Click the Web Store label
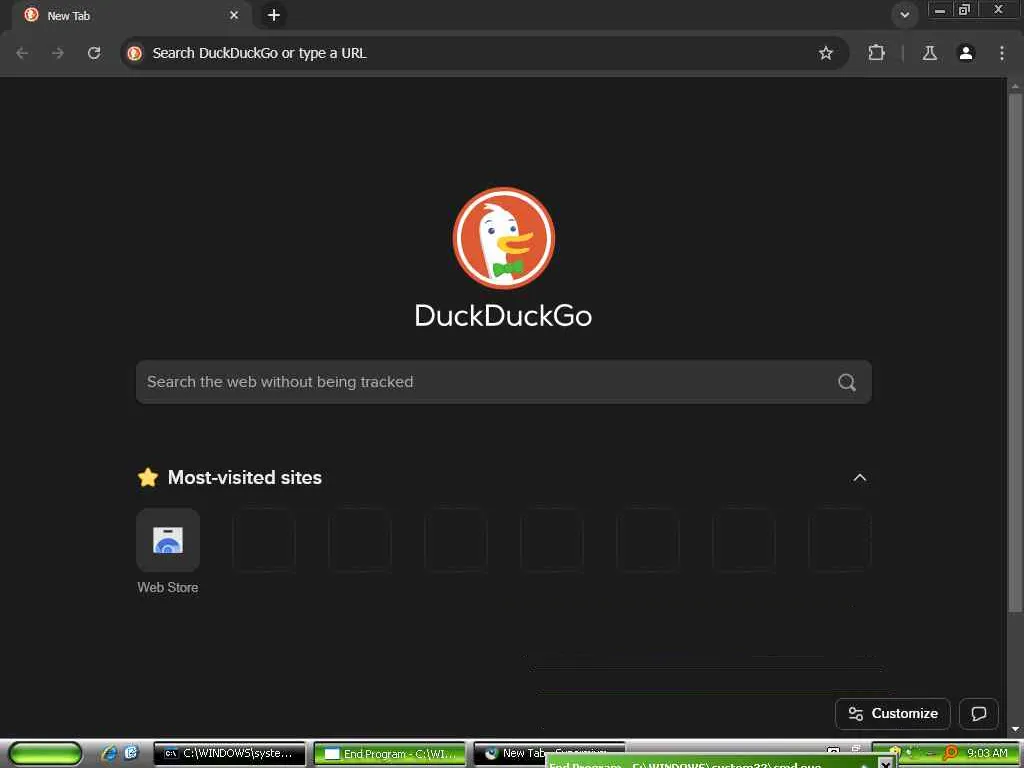The image size is (1024, 768). [x=168, y=587]
